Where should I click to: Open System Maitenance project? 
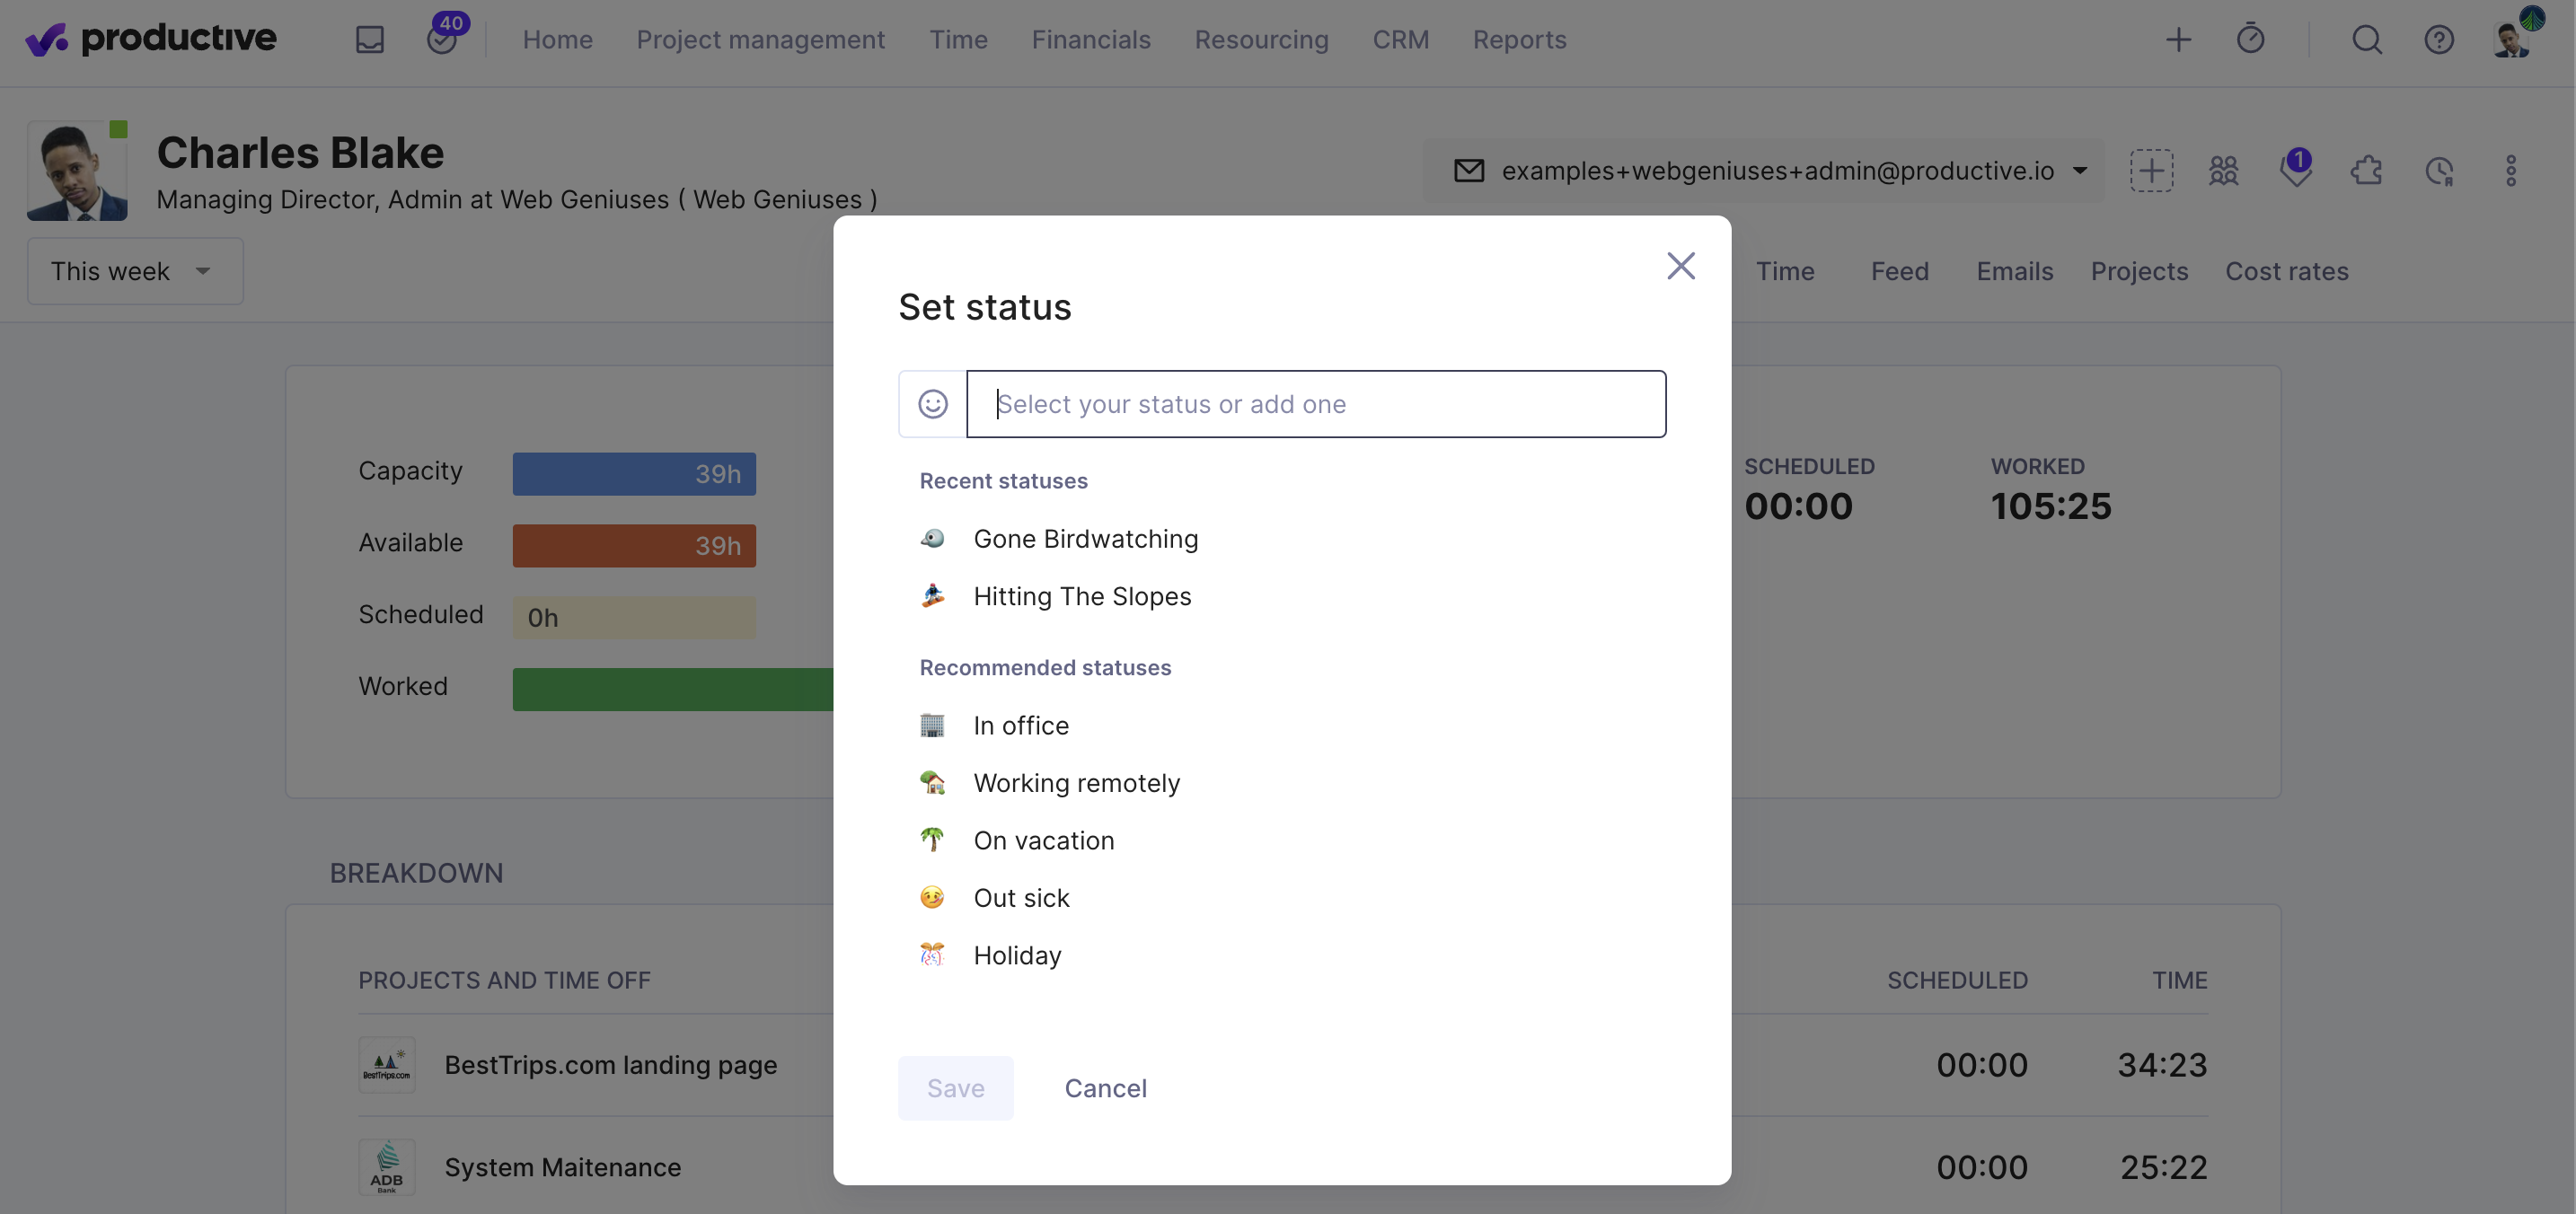562,1167
